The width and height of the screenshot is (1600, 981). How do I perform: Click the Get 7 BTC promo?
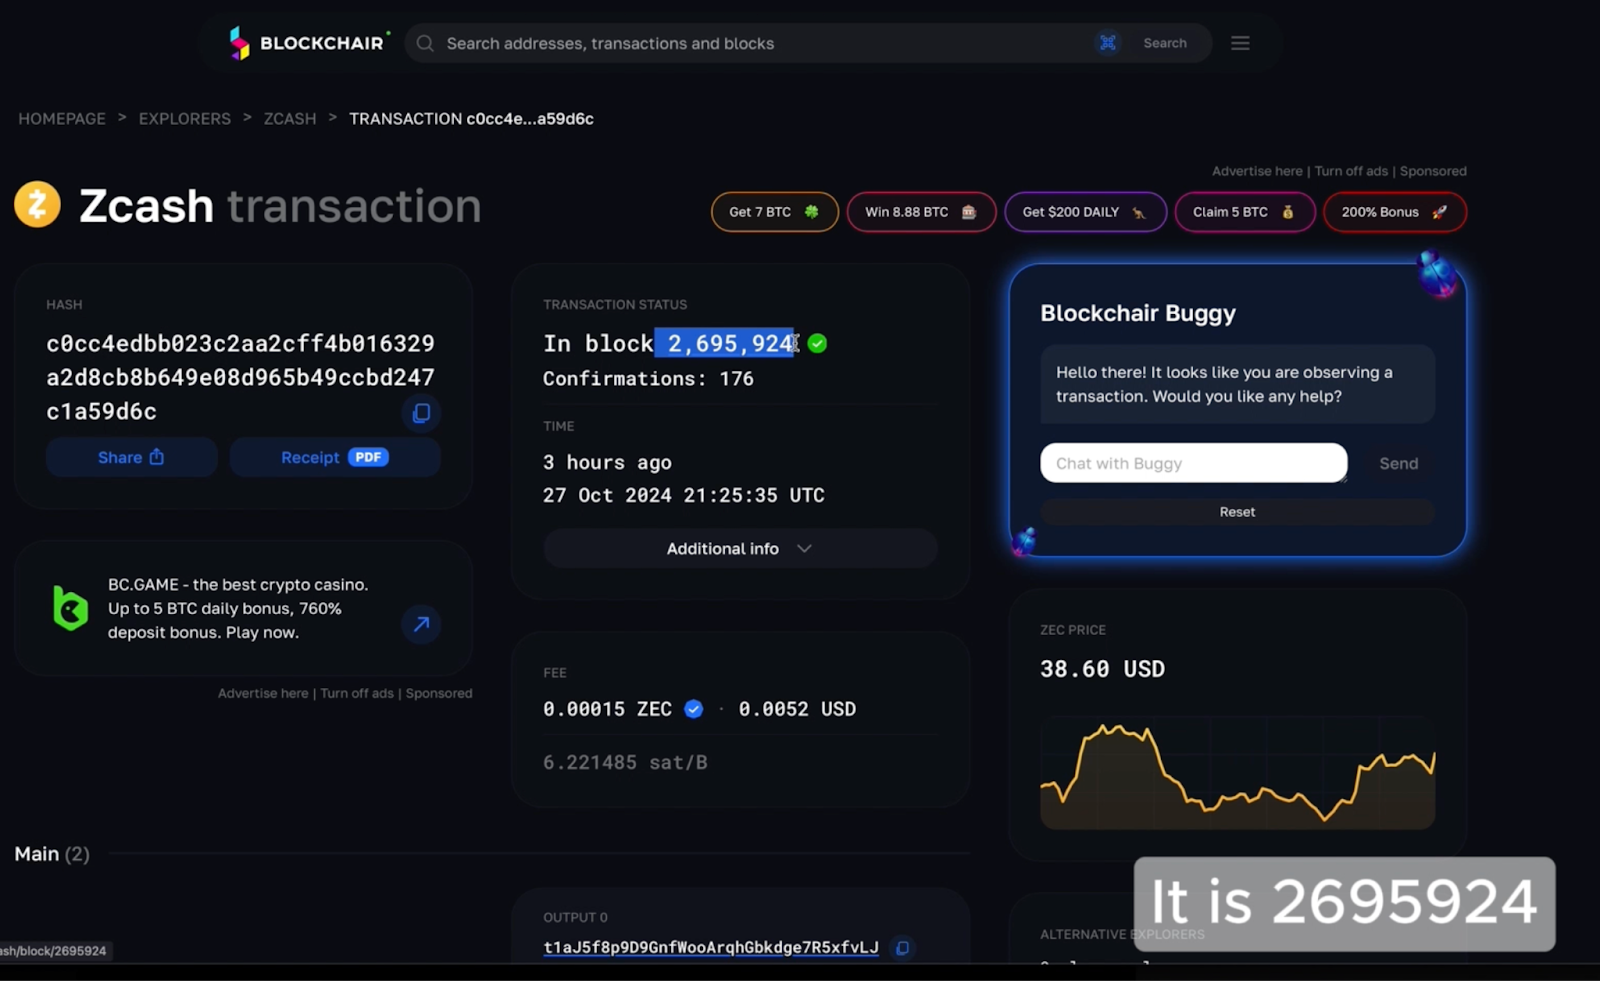point(774,212)
